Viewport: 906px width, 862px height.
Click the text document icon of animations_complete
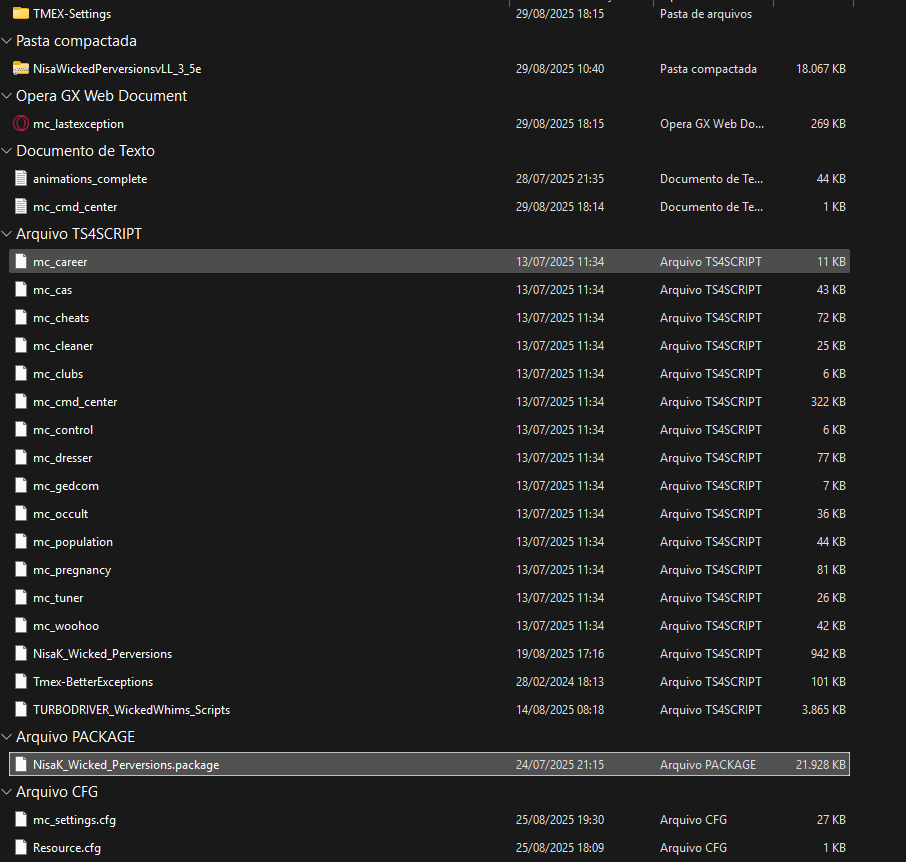(21, 179)
